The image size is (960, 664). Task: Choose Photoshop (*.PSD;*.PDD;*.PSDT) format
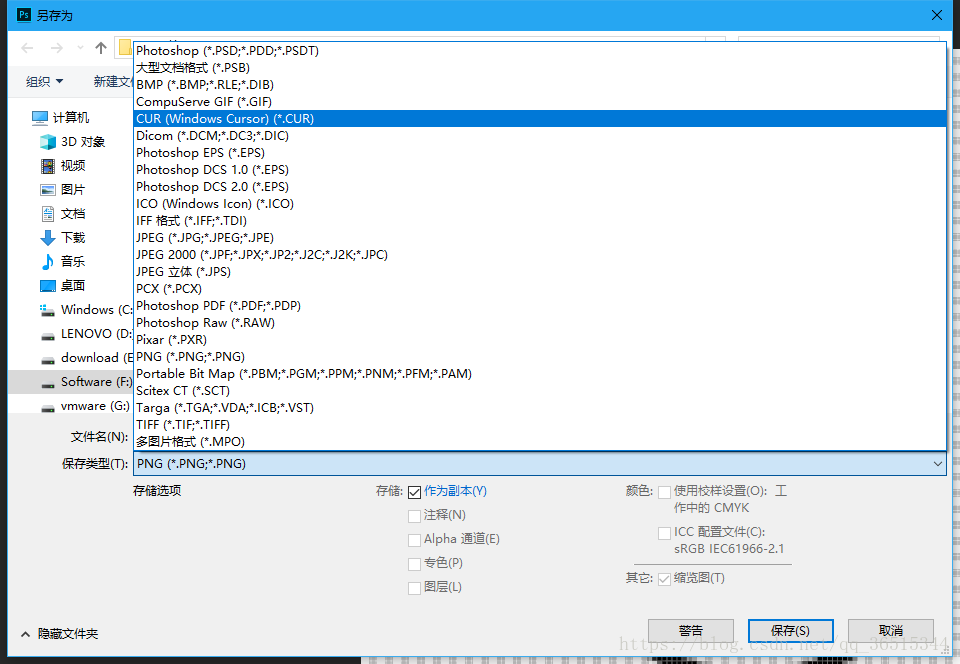coord(539,51)
